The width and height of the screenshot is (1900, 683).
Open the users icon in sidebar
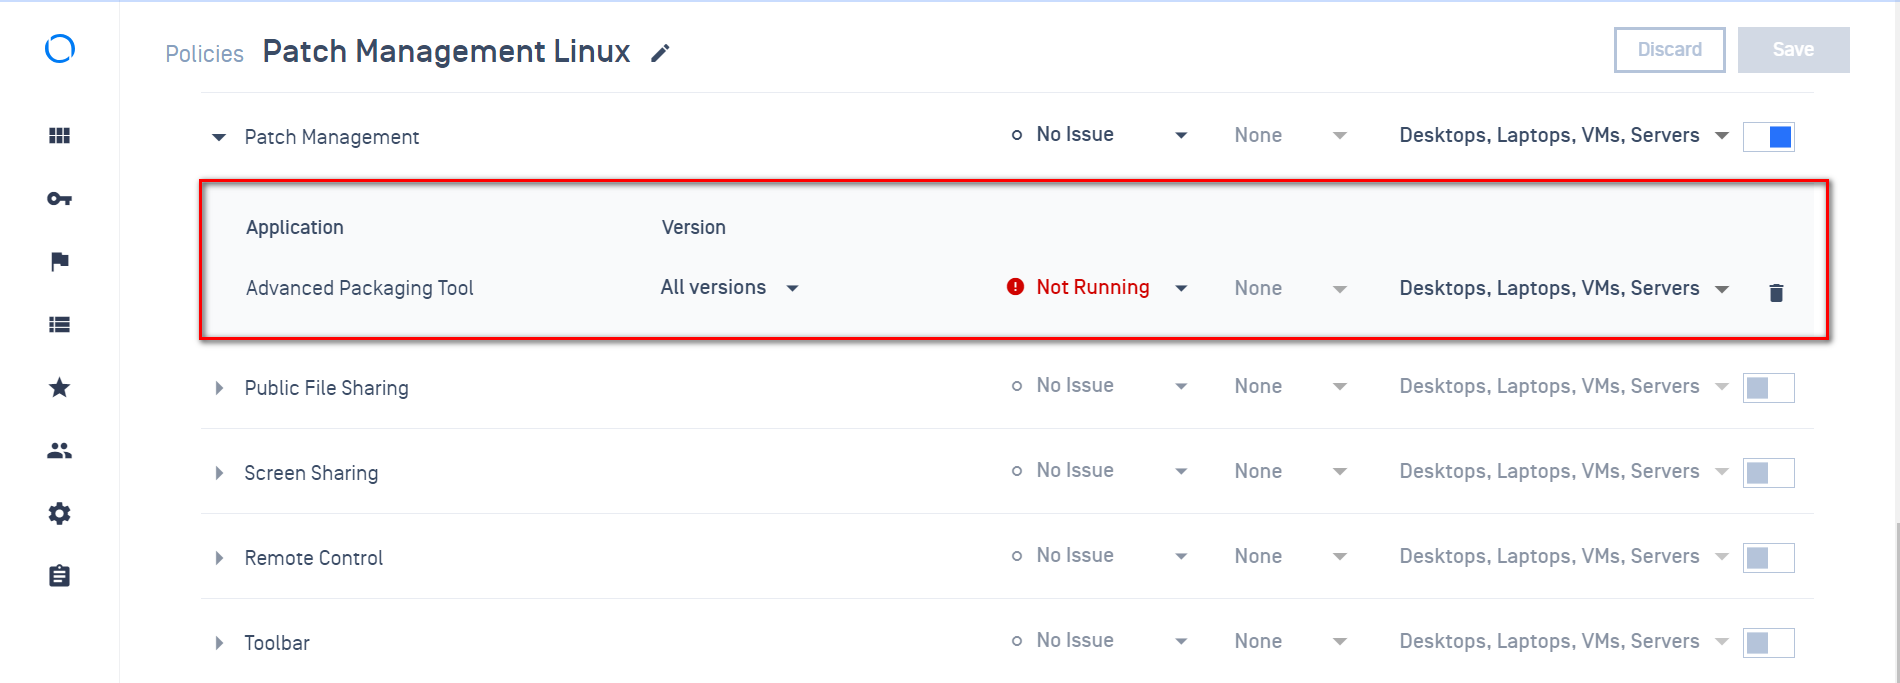point(60,451)
